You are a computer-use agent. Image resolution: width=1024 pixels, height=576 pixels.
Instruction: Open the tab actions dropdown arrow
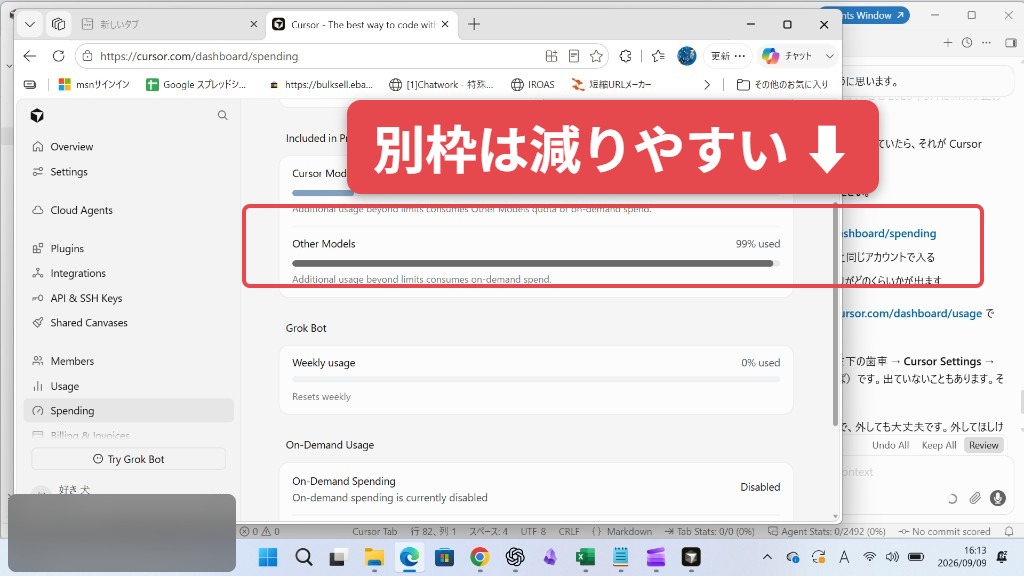[x=29, y=24]
